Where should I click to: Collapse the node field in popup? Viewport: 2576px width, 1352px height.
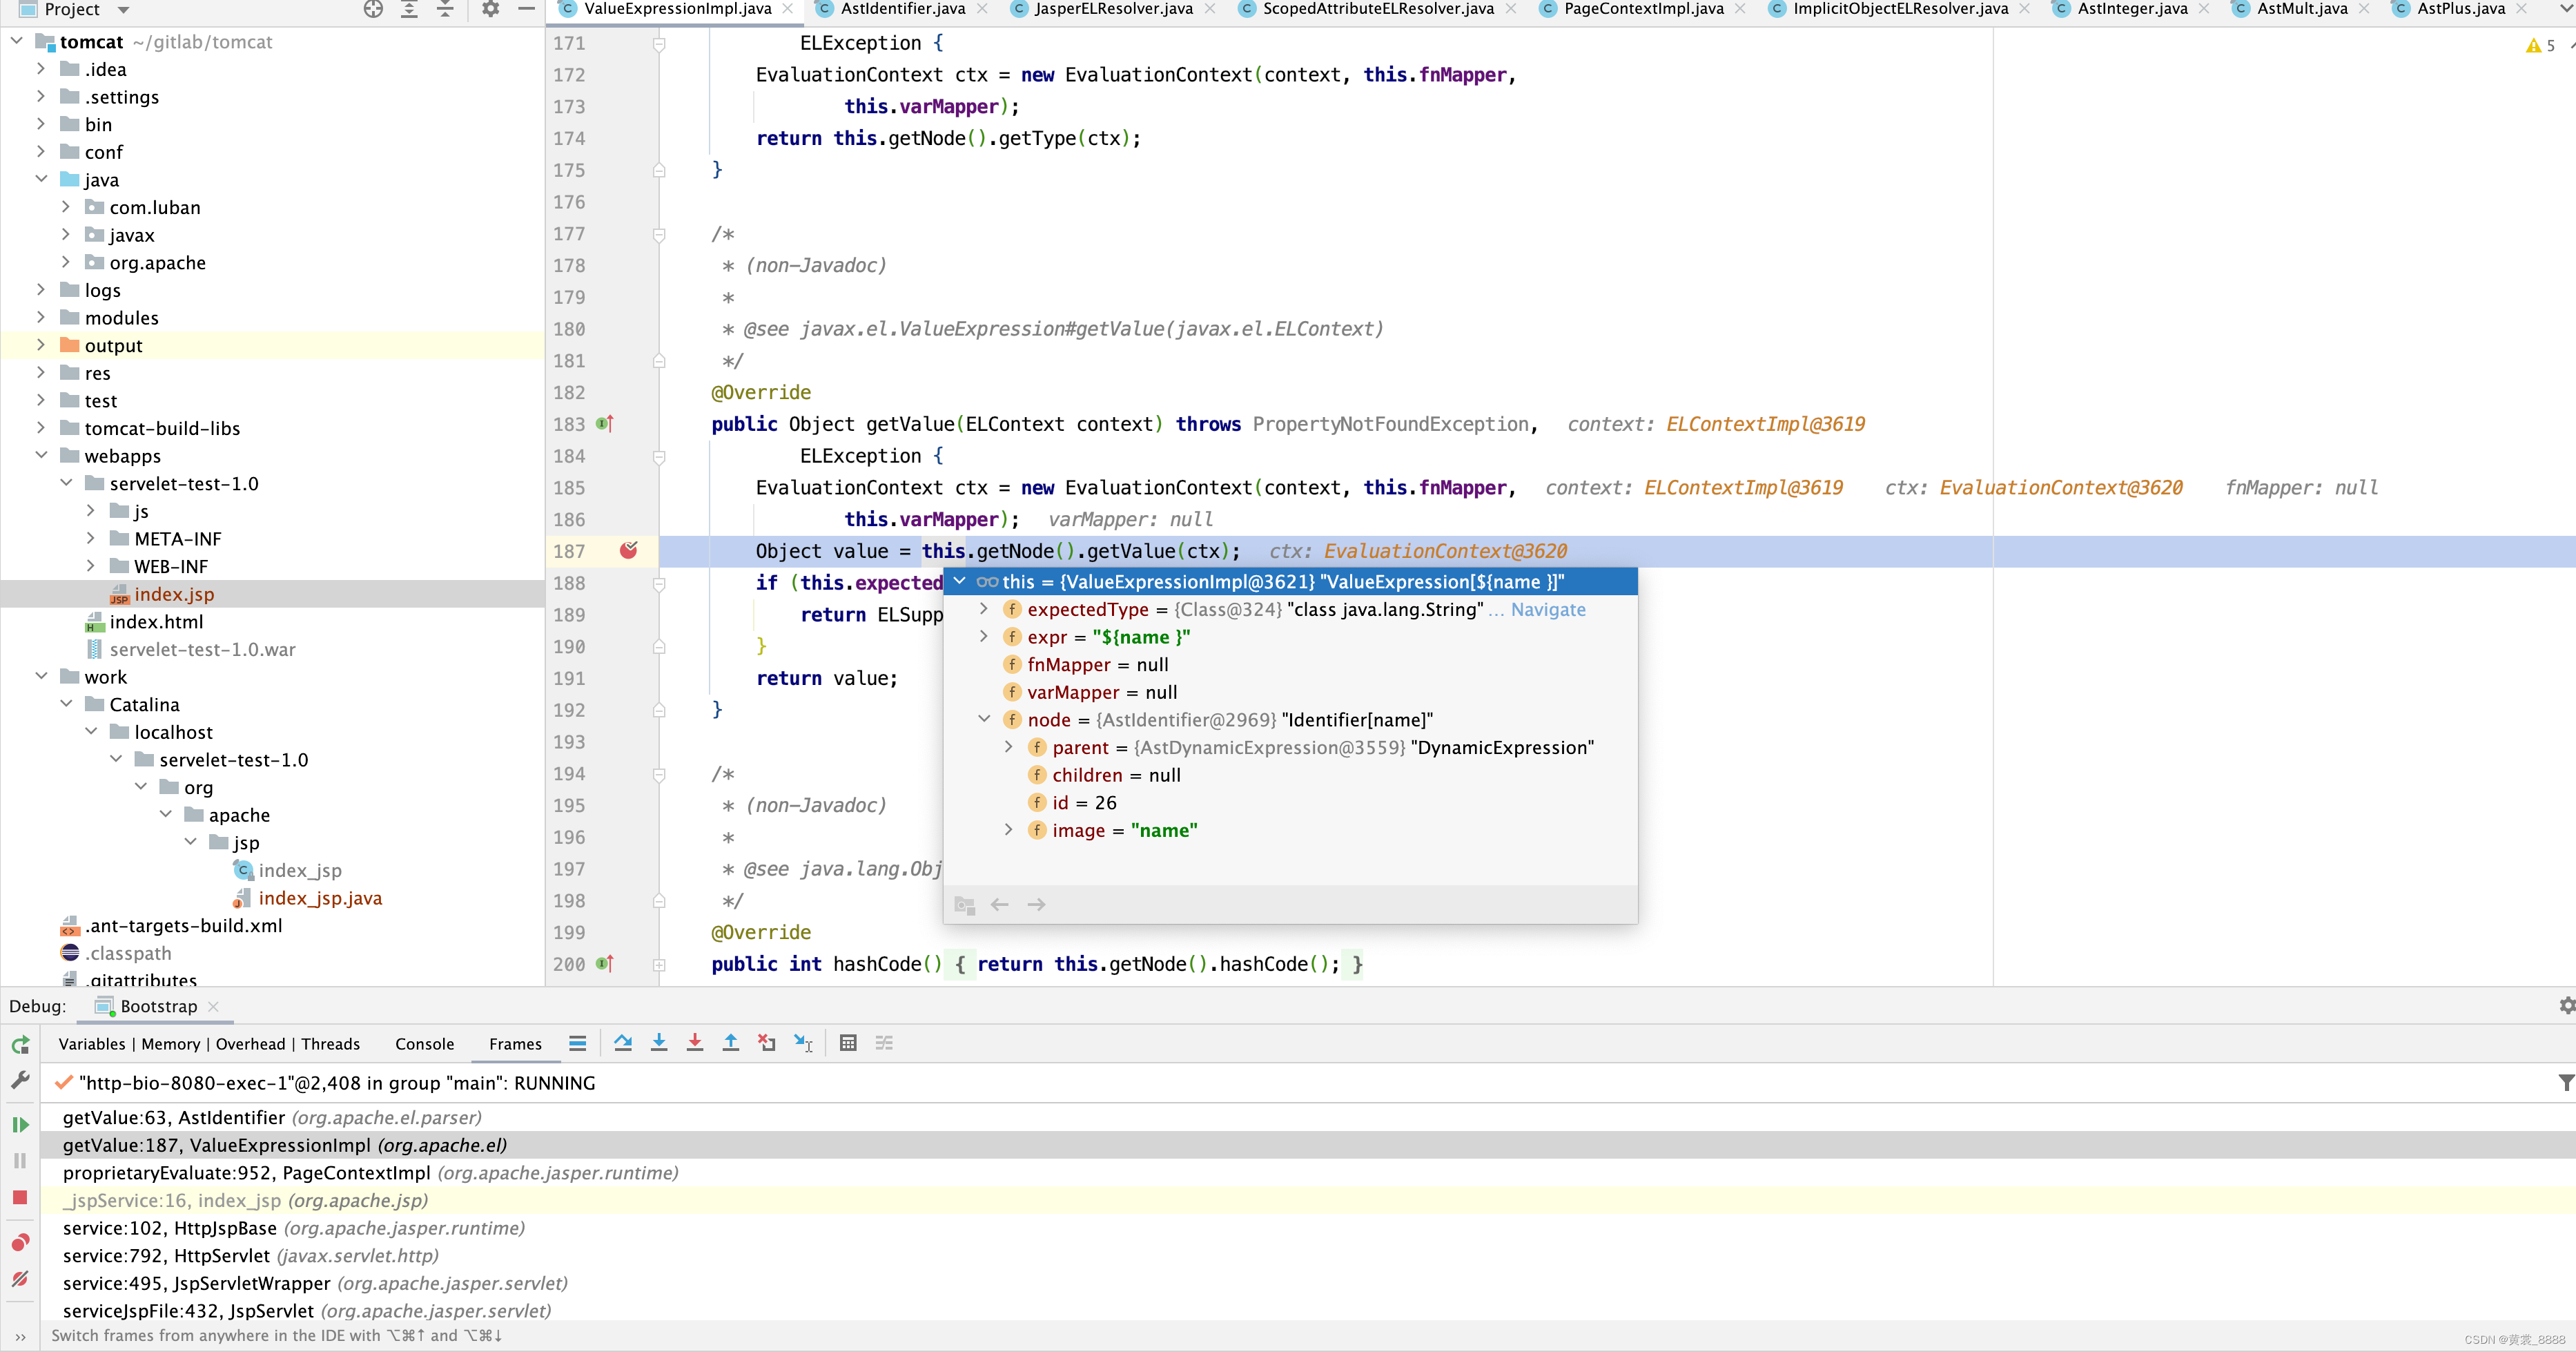(x=984, y=719)
